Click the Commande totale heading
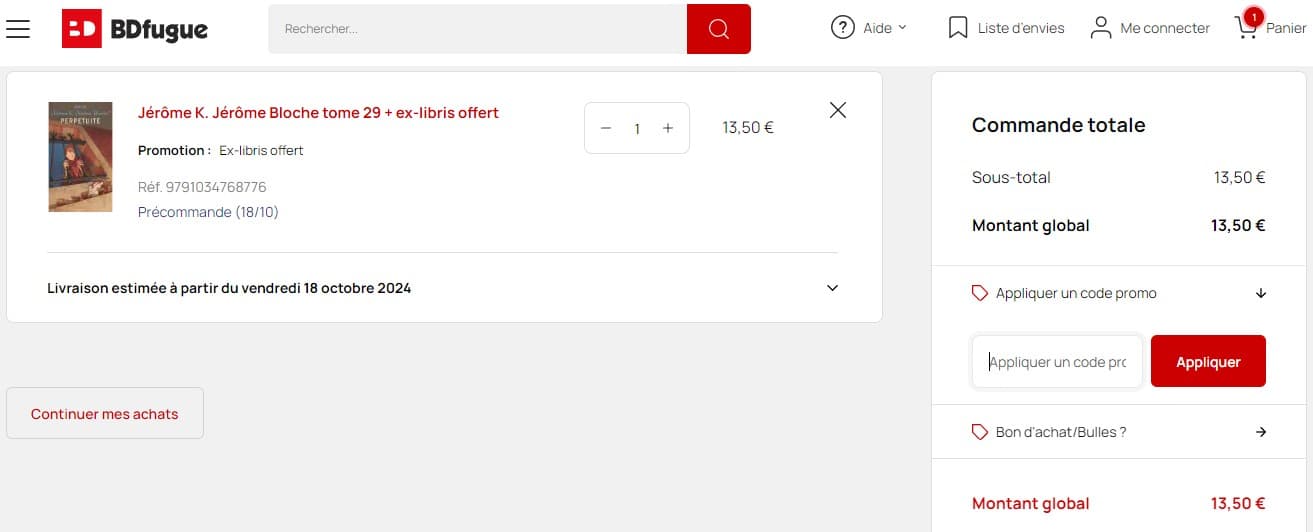 point(1058,125)
